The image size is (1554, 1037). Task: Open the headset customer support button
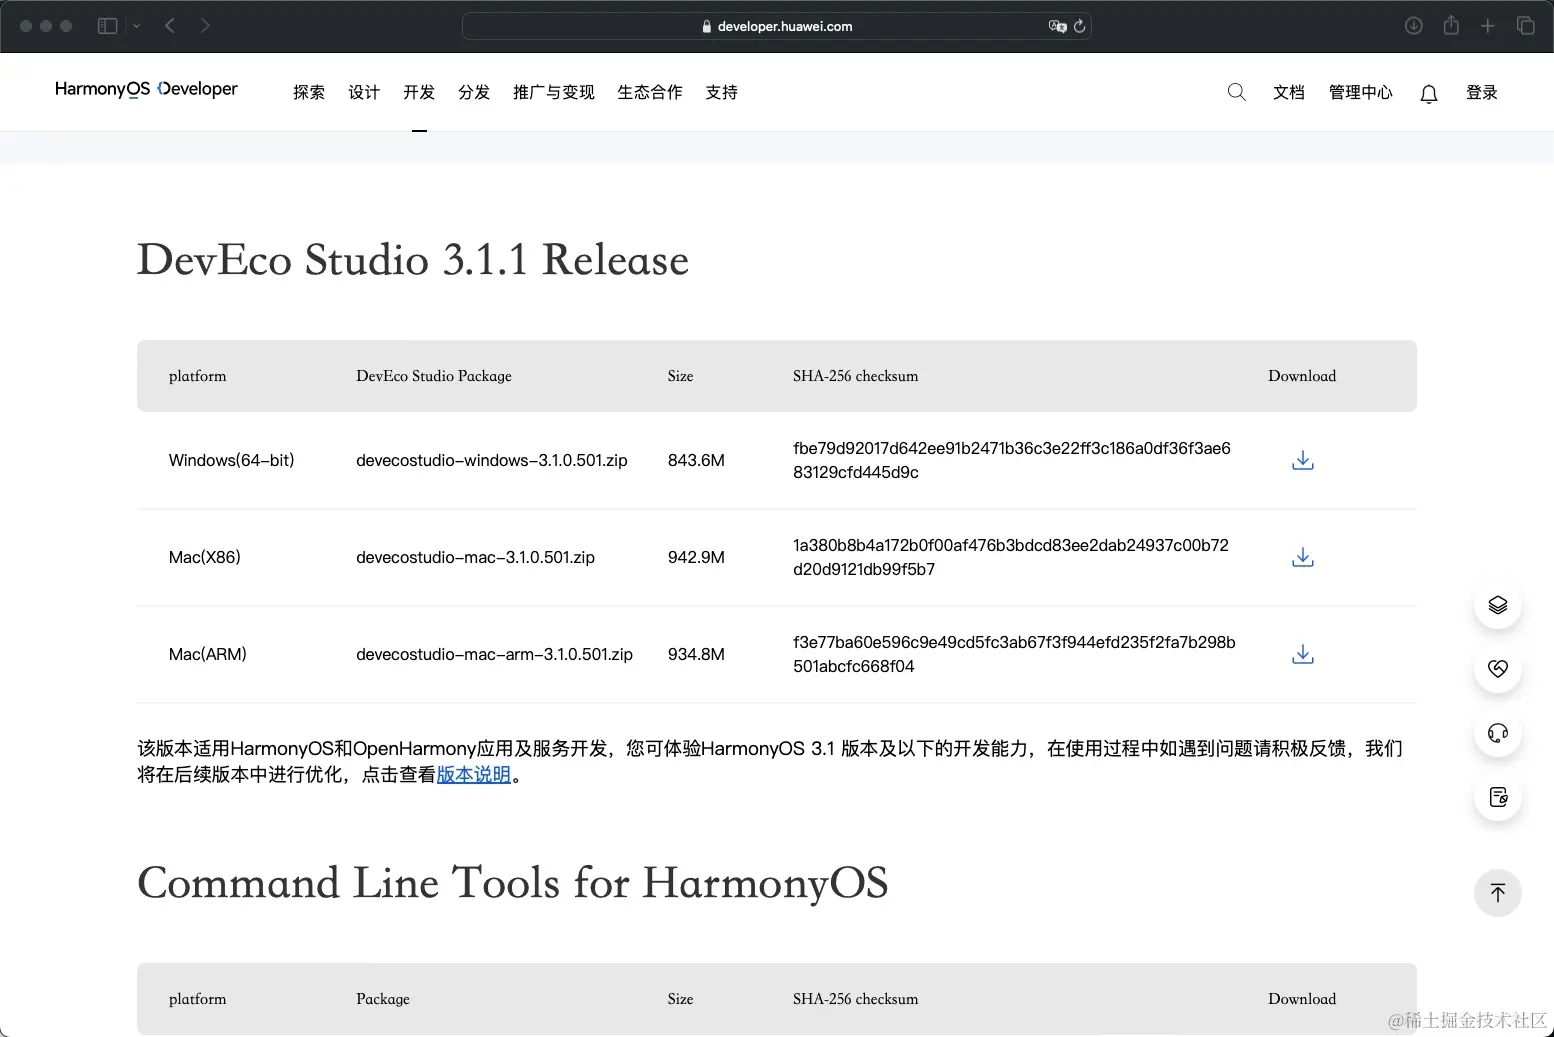tap(1498, 733)
